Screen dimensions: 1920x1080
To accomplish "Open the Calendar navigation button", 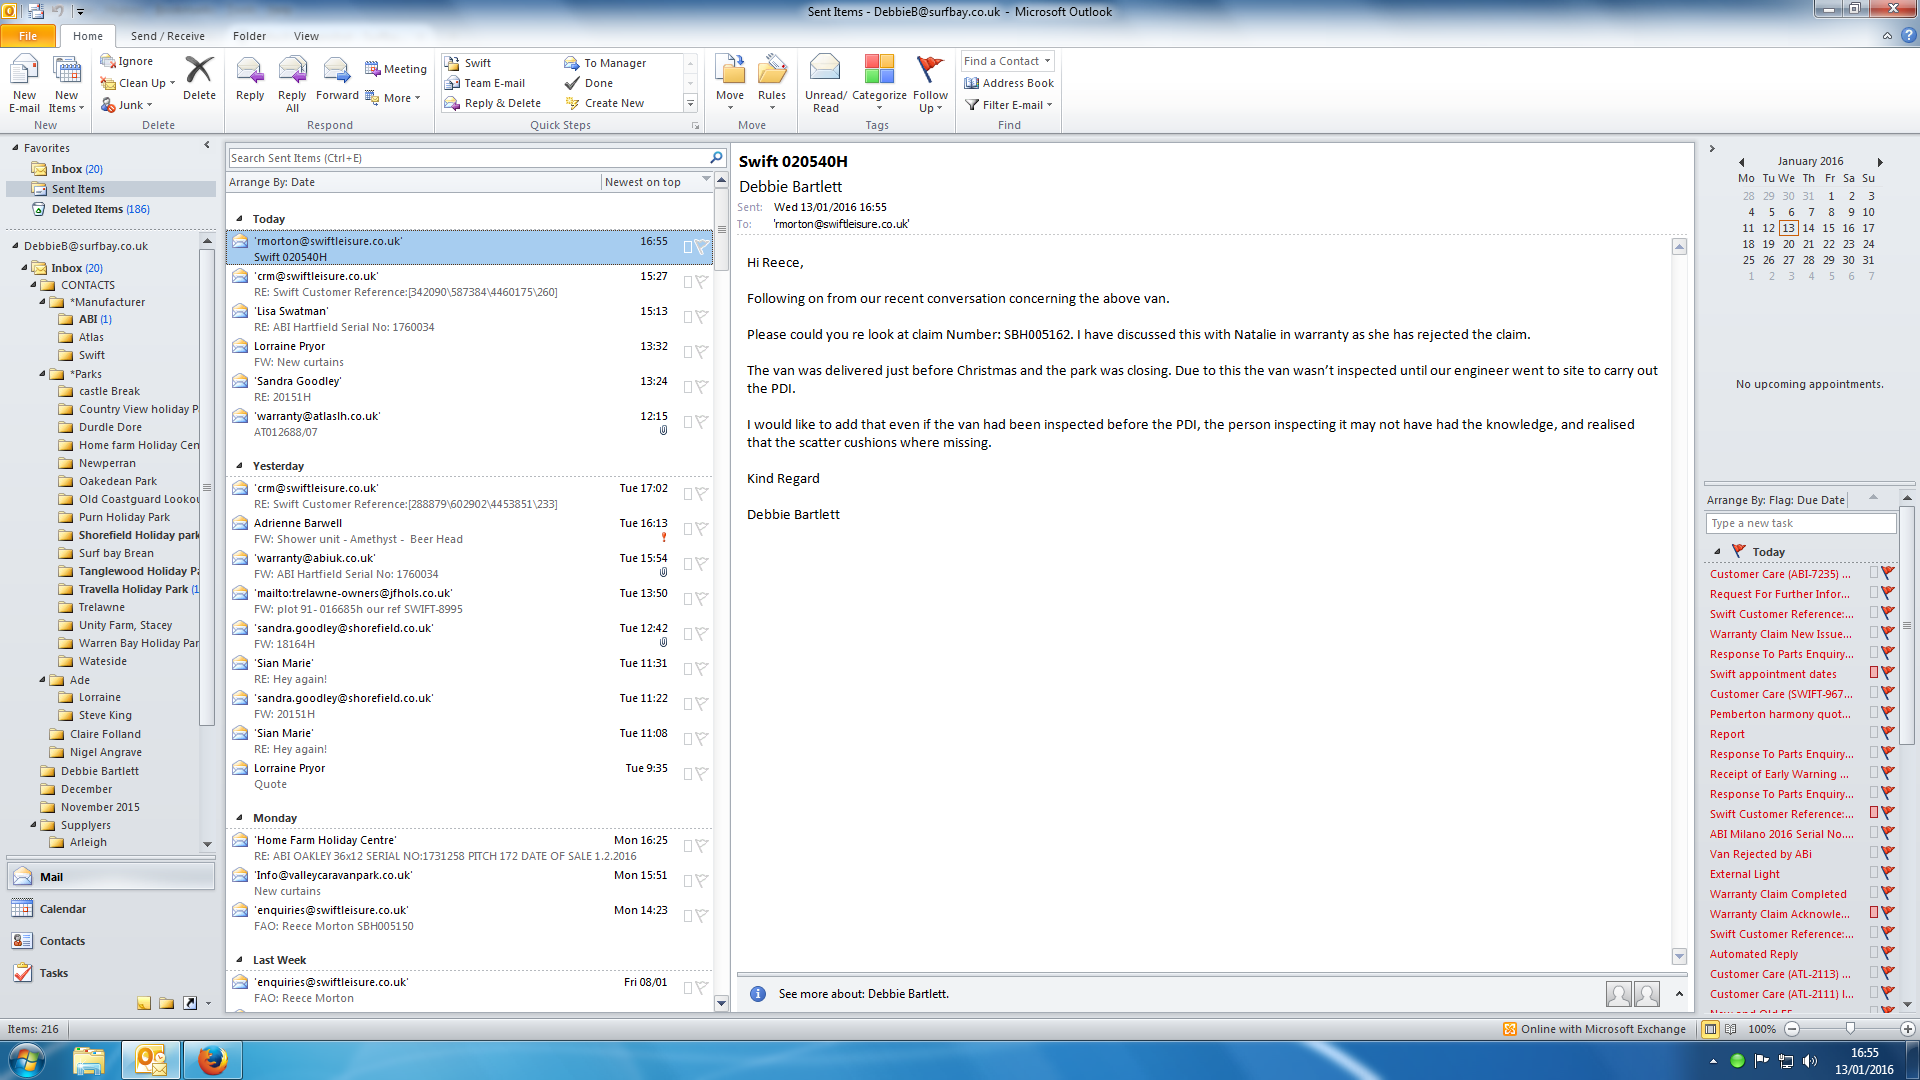I will (62, 909).
